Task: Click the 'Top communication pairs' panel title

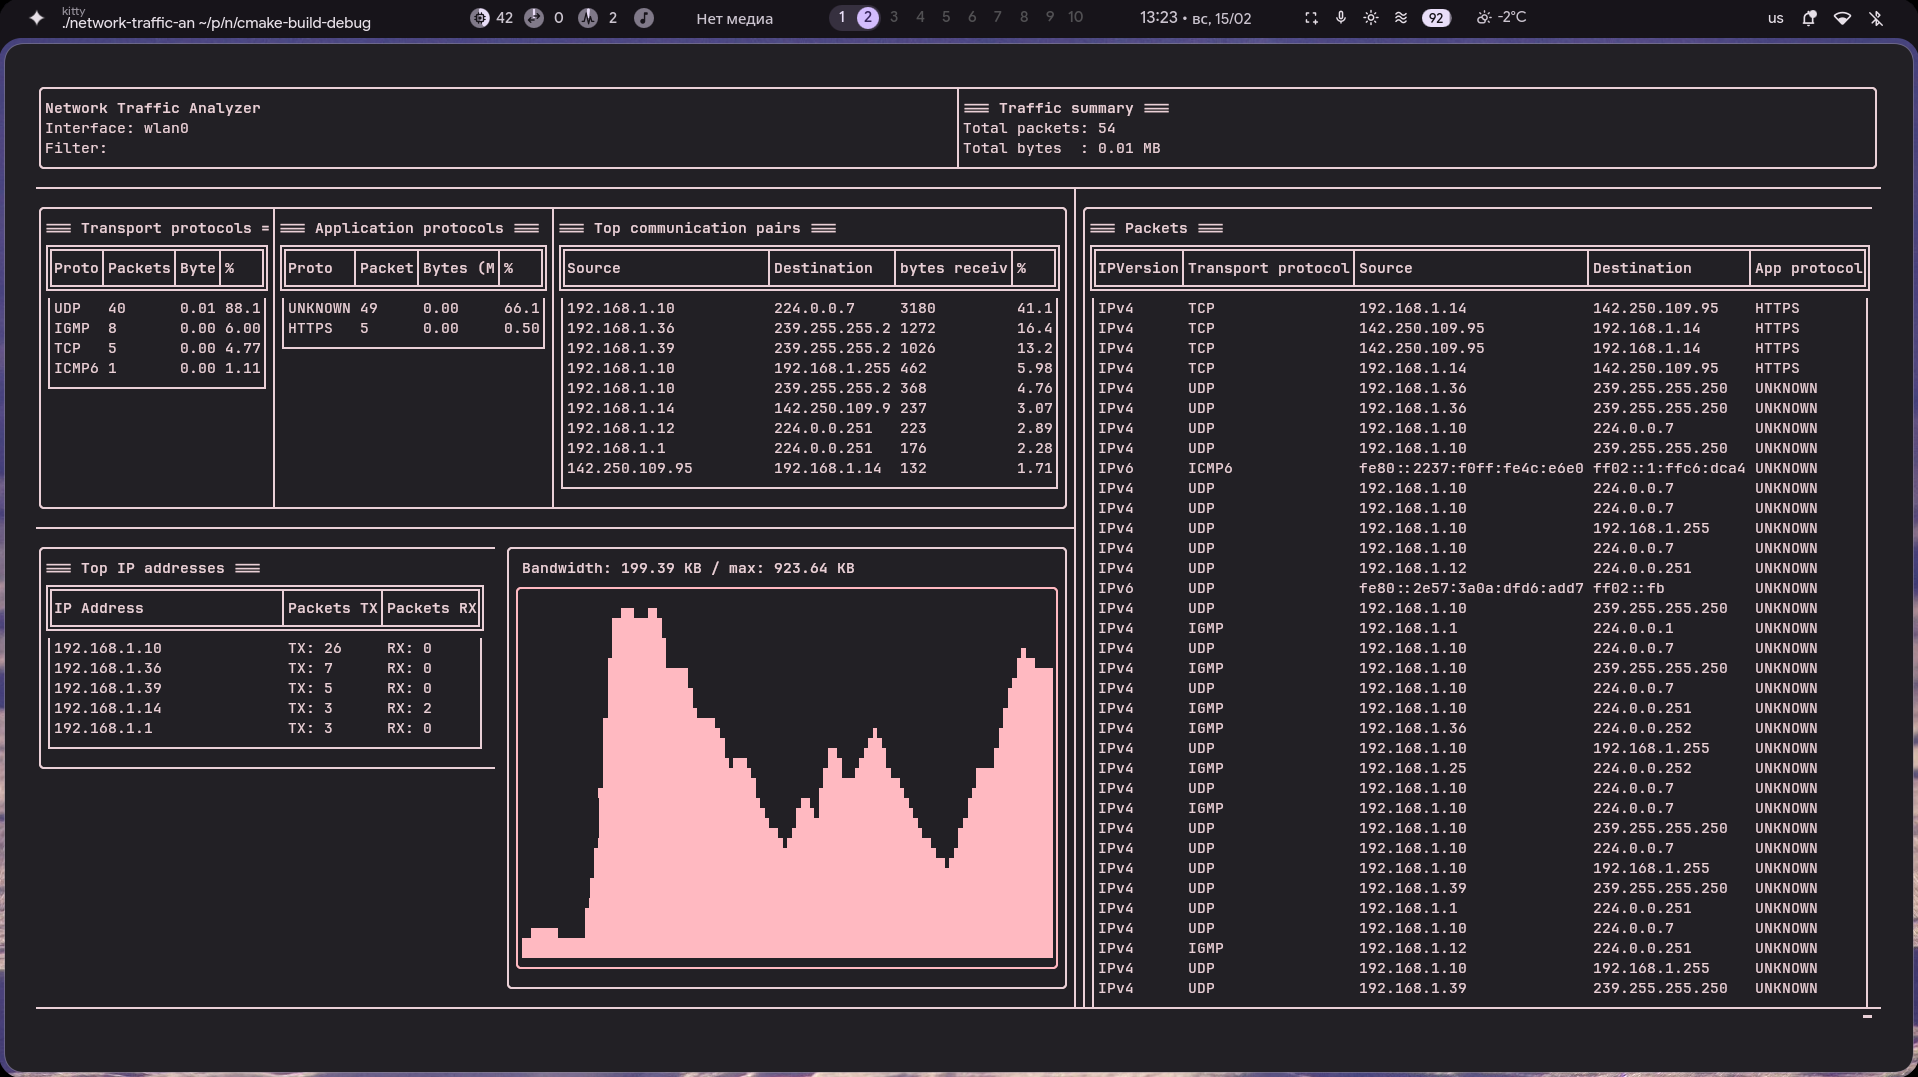Action: pos(697,228)
